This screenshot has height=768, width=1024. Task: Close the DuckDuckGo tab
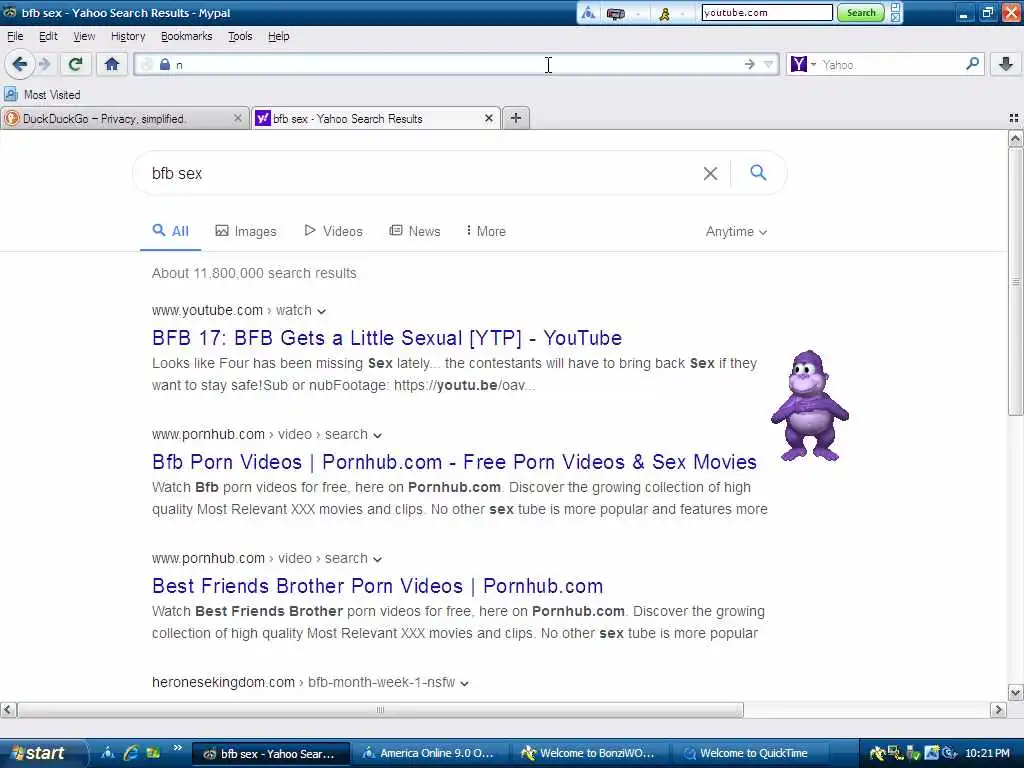238,118
